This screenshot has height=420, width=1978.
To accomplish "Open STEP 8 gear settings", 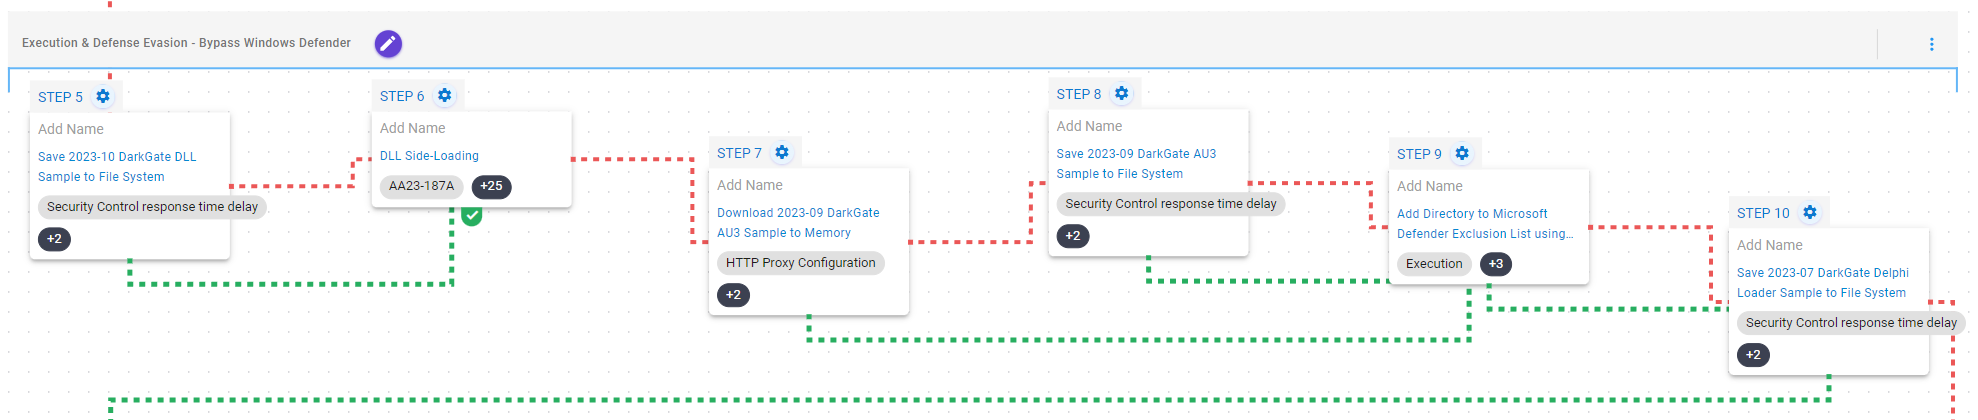I will [1122, 94].
